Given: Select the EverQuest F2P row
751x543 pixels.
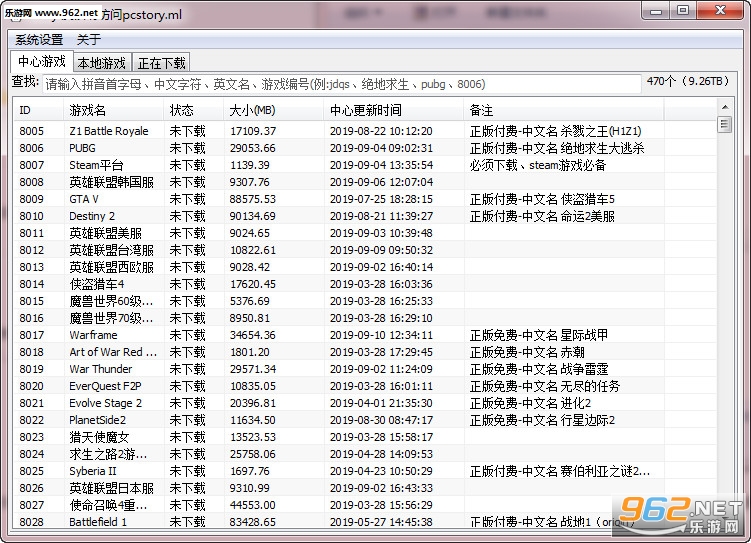Looking at the screenshot, I should coord(365,386).
